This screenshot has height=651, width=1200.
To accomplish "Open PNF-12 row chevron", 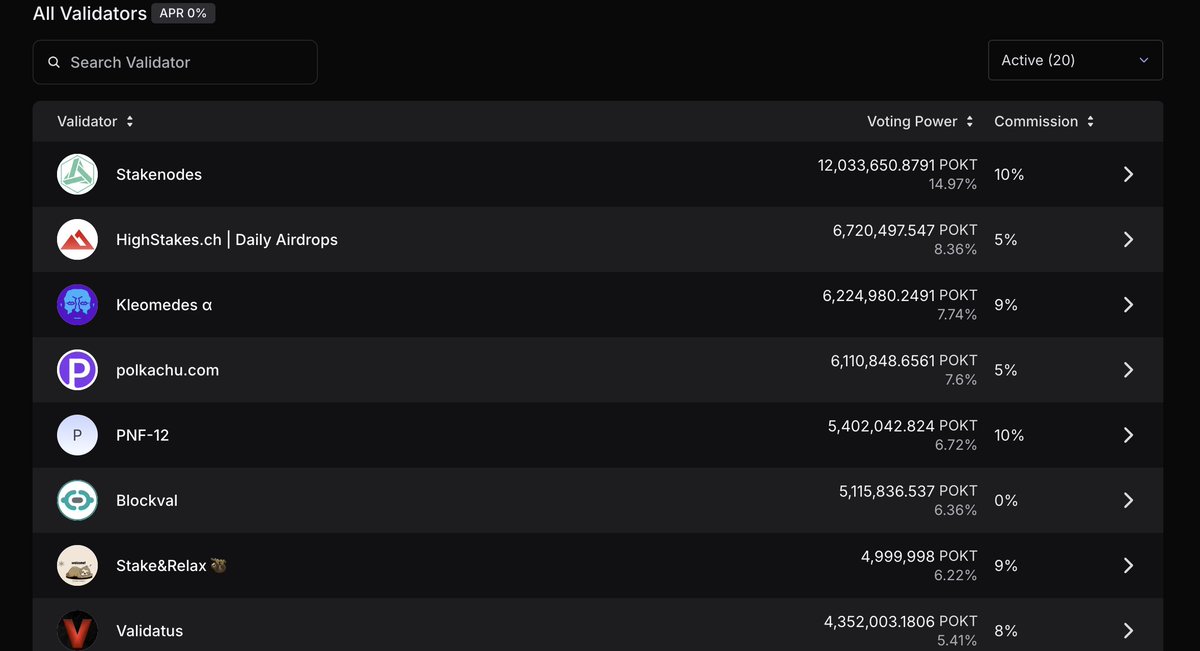I will point(1128,435).
